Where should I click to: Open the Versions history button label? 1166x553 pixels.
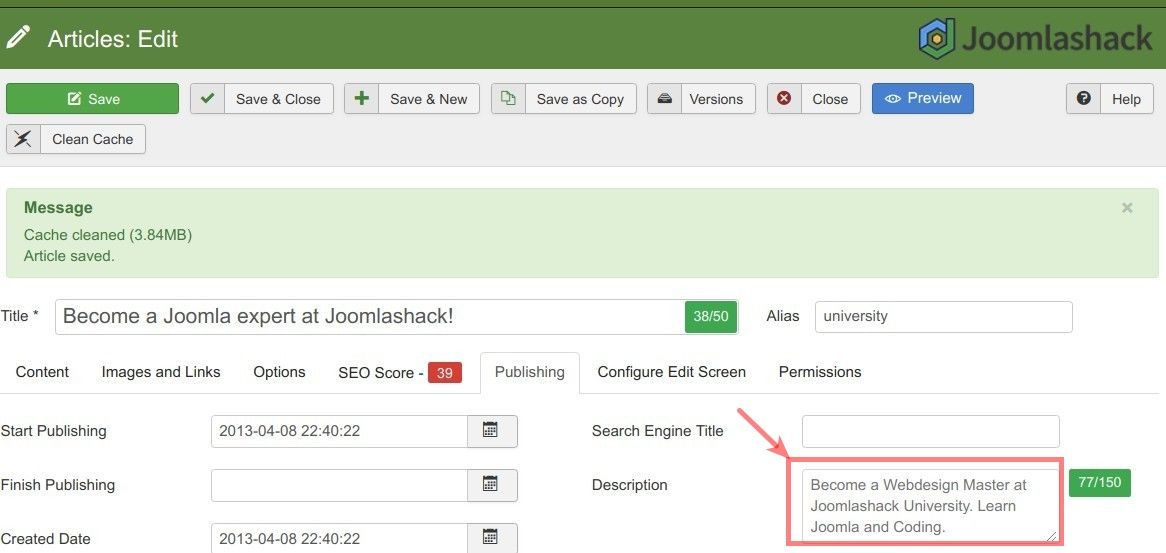click(x=716, y=99)
